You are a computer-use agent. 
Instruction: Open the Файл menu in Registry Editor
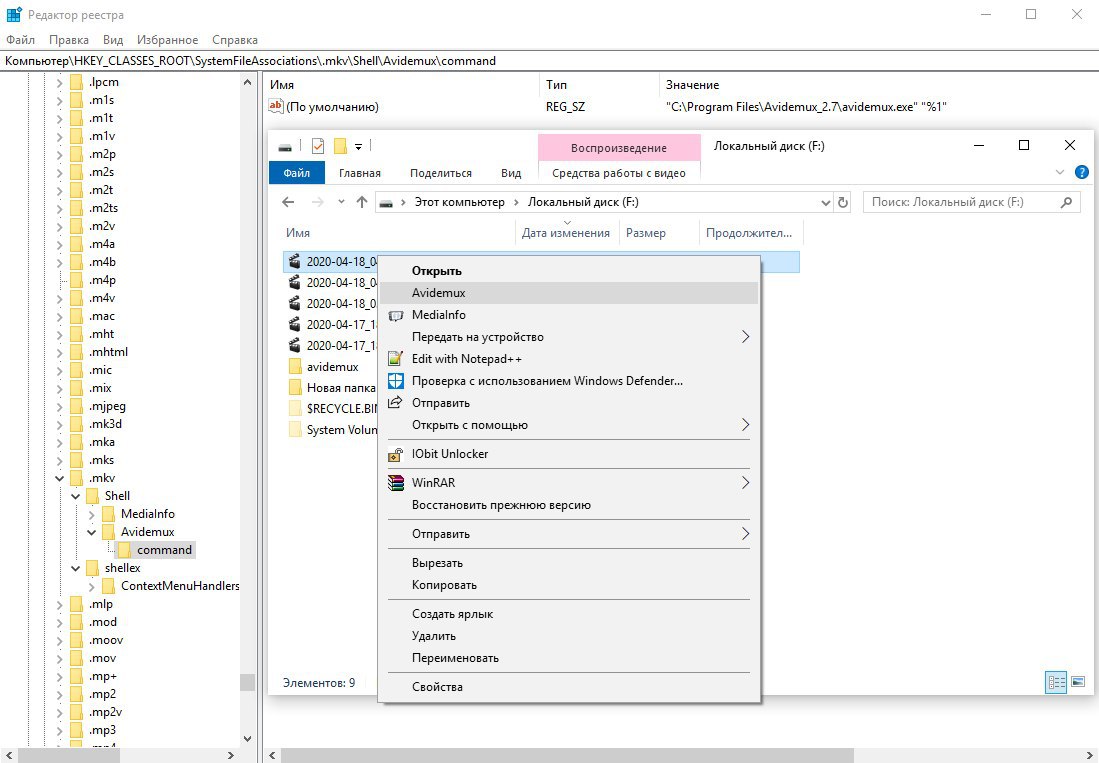coord(20,40)
